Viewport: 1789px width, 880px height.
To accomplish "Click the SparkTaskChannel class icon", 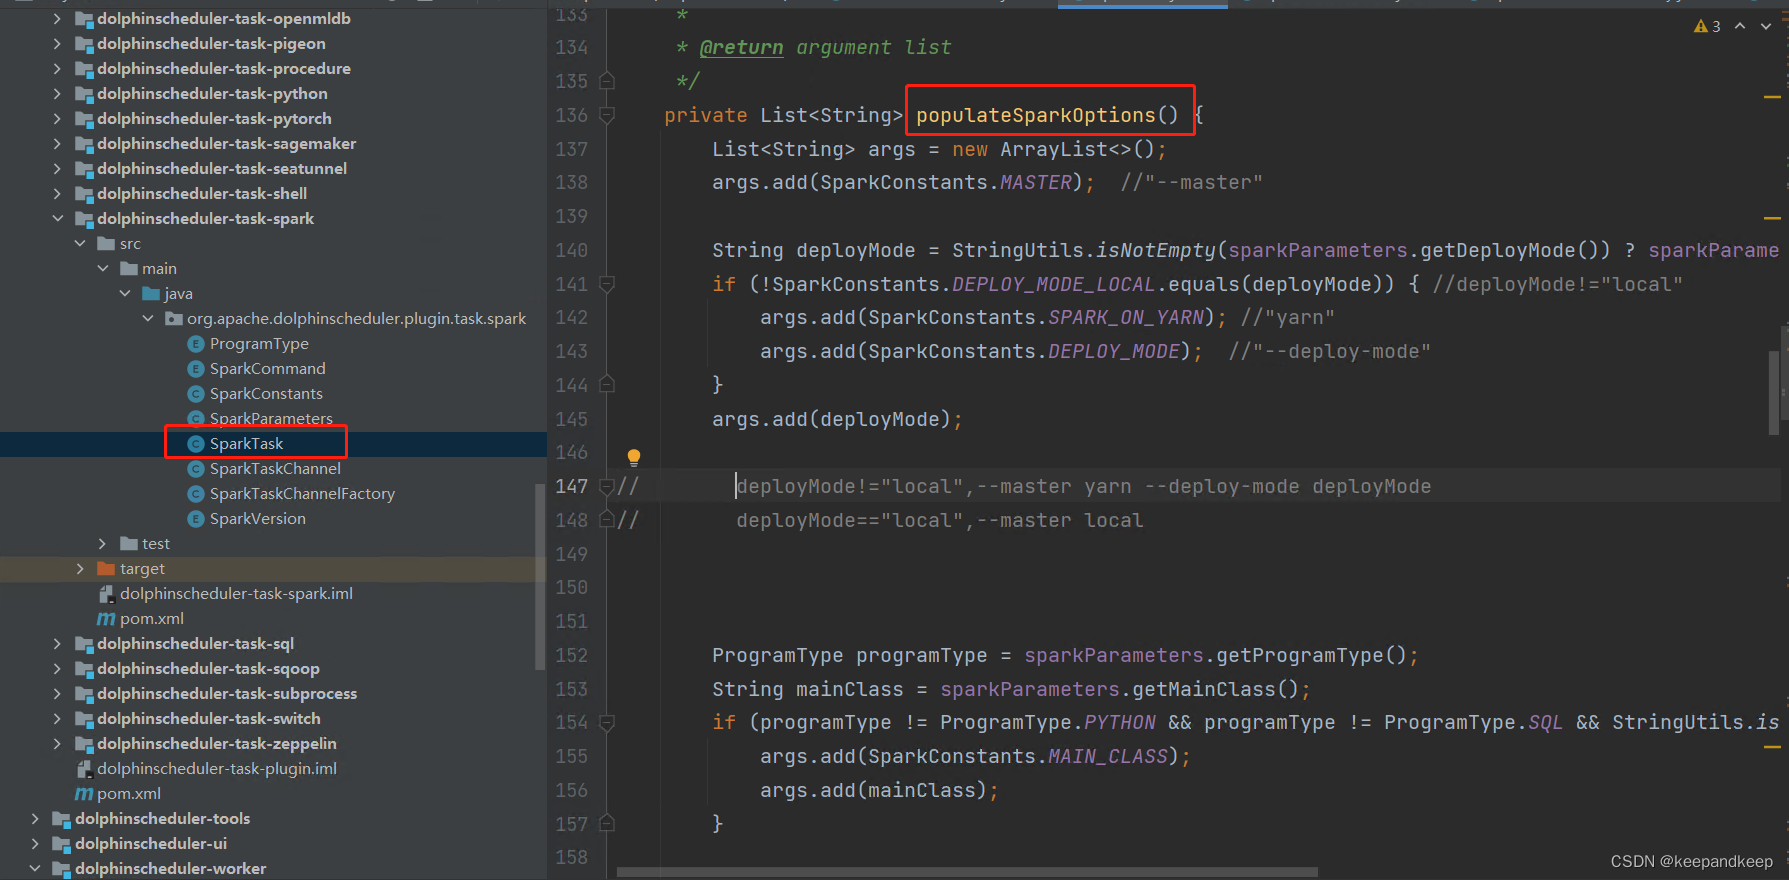I will pyautogui.click(x=196, y=469).
